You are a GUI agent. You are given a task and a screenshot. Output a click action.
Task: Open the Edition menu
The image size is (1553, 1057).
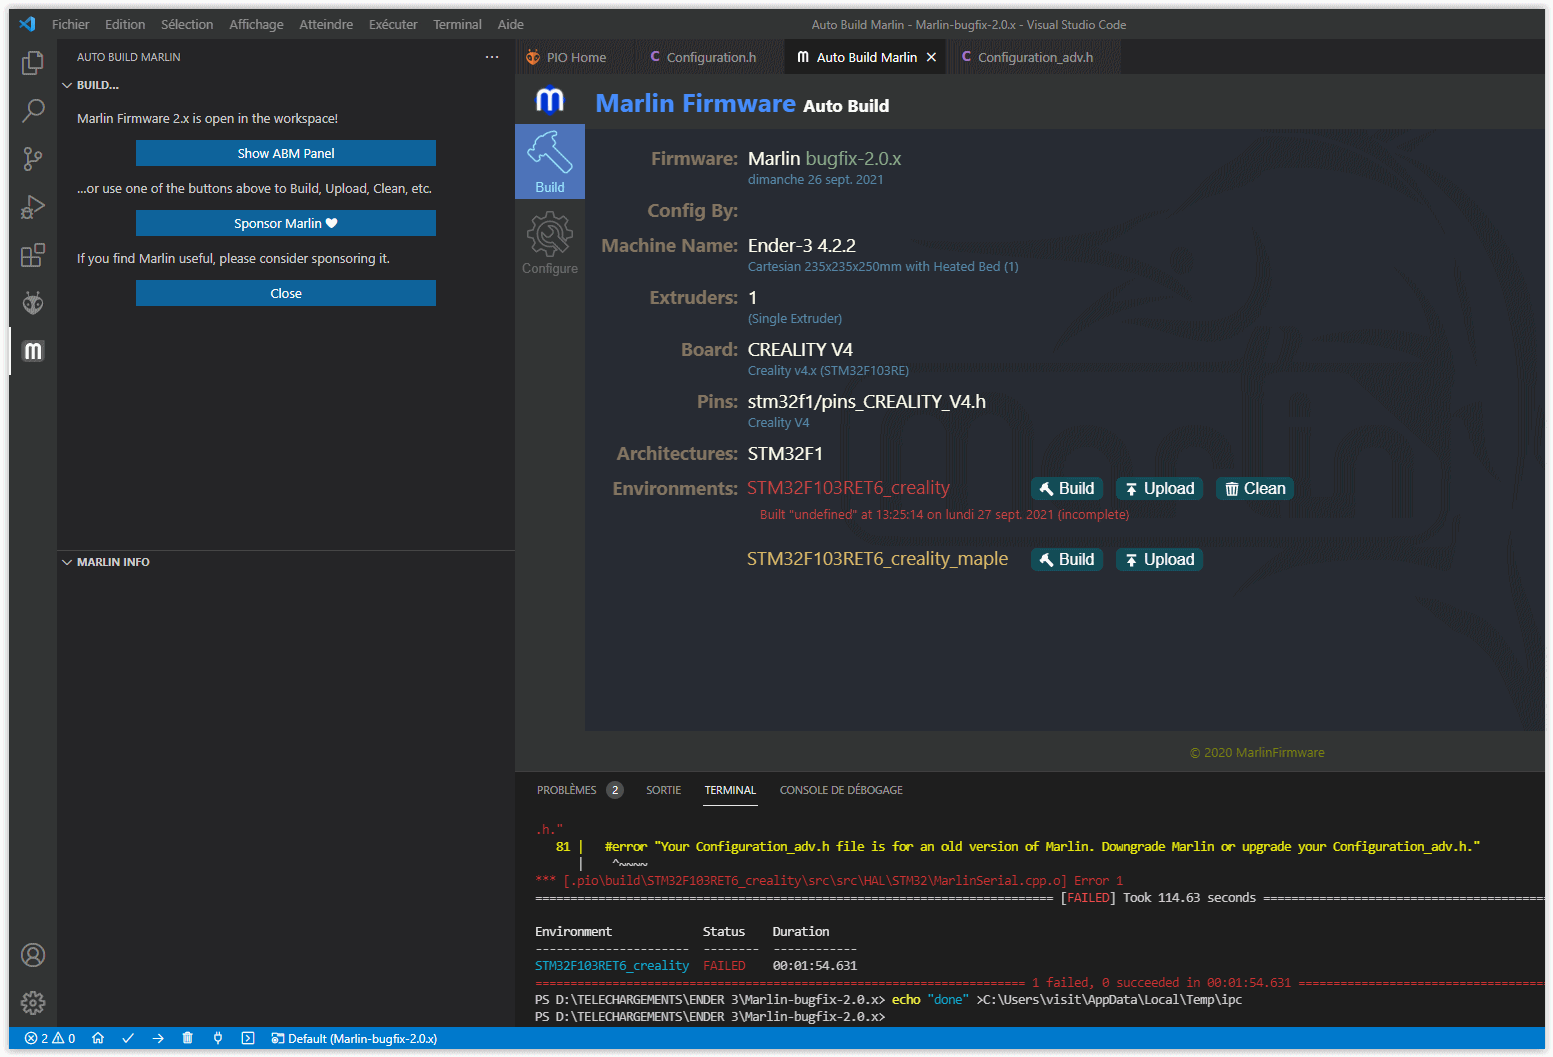click(x=125, y=24)
